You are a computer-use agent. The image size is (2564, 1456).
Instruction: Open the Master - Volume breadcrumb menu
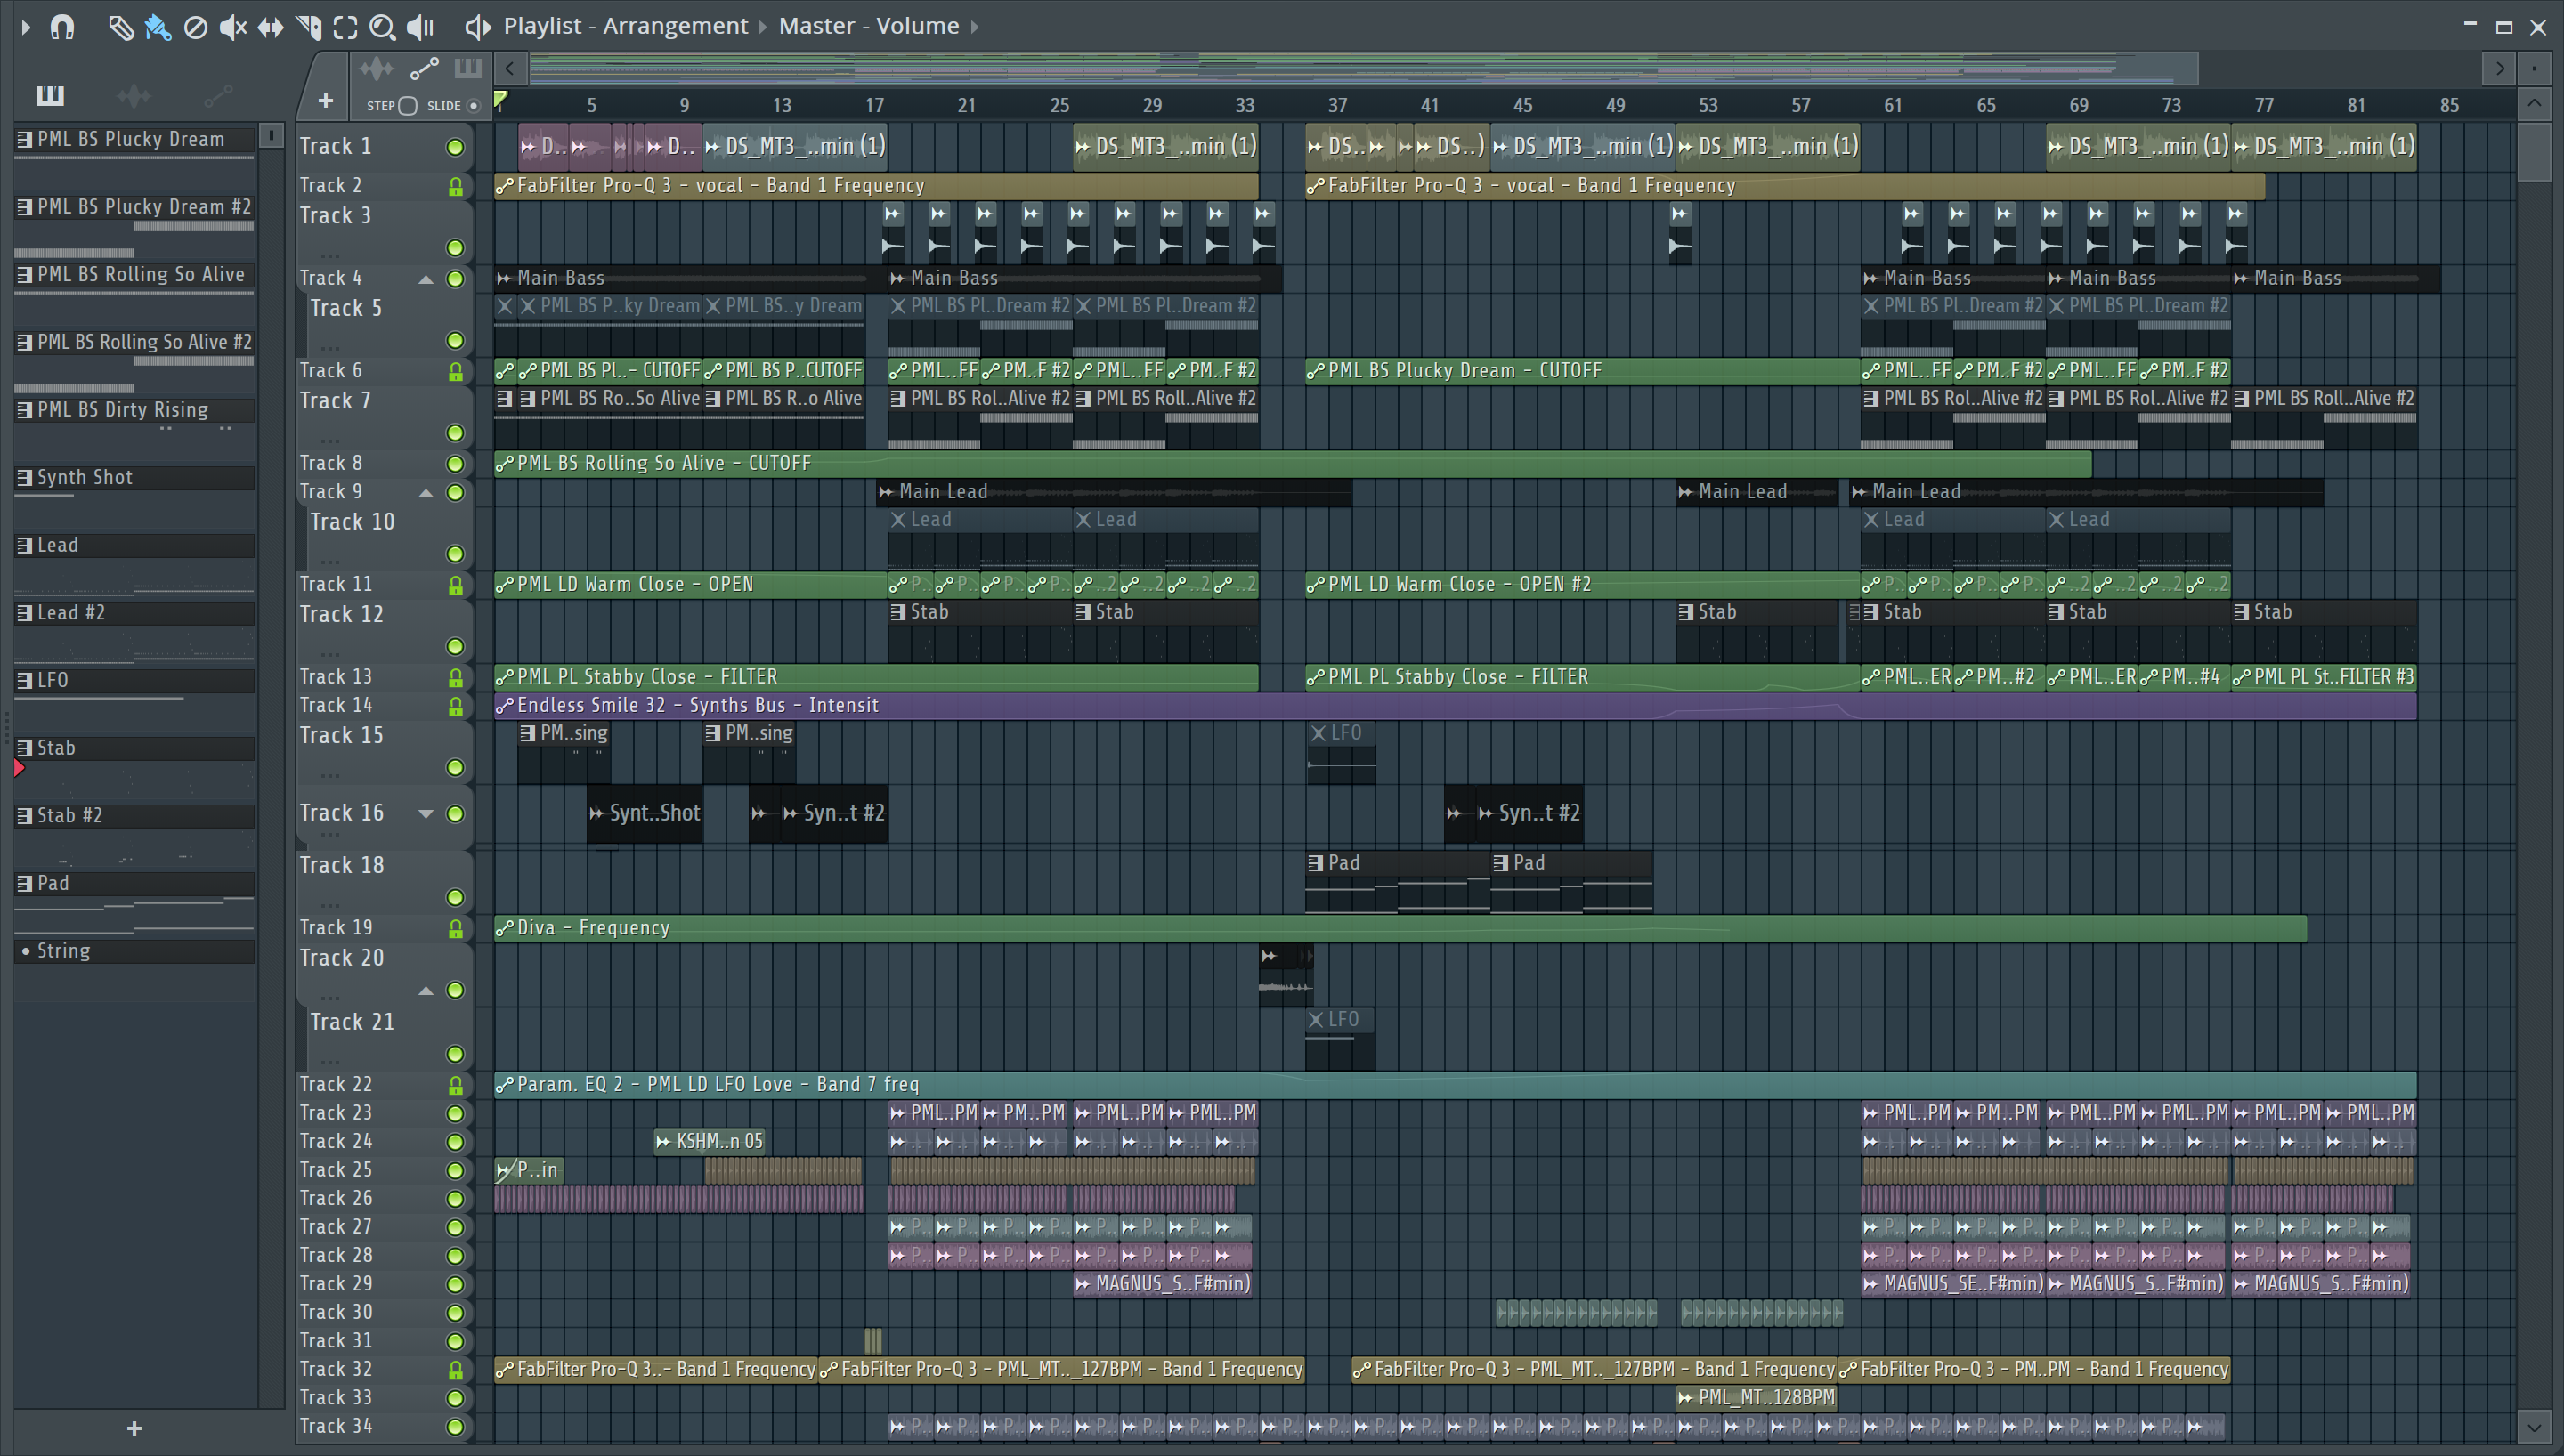click(x=868, y=26)
